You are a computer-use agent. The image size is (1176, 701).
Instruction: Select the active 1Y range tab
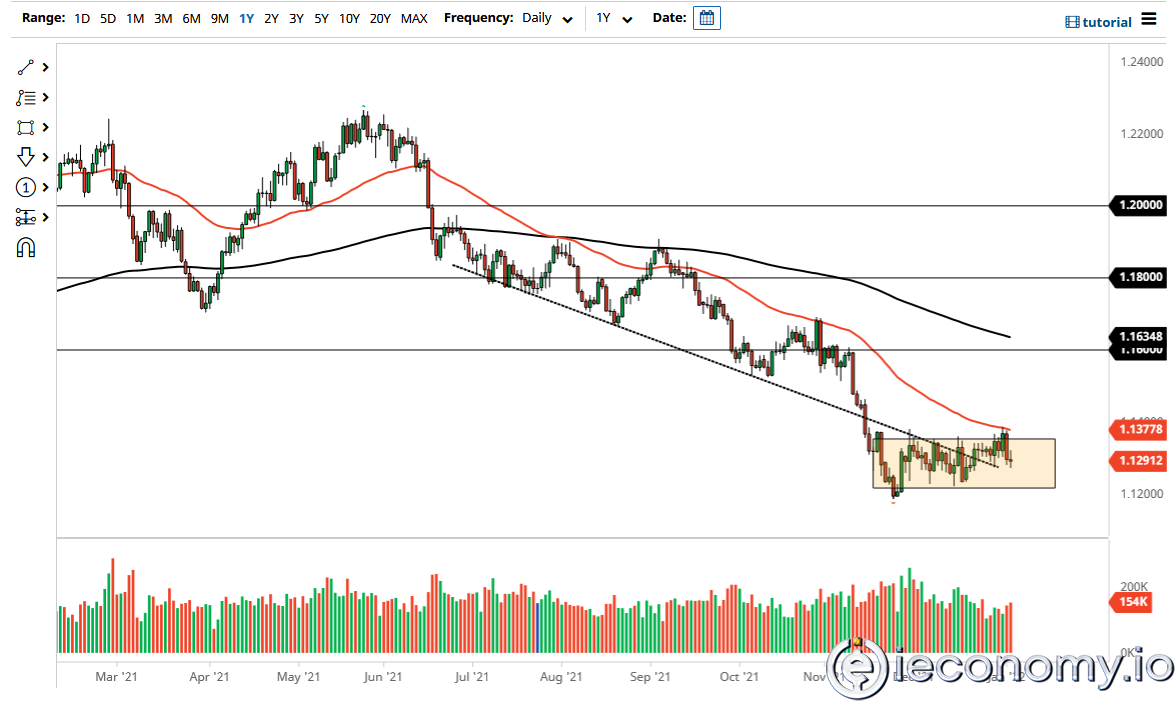click(246, 18)
